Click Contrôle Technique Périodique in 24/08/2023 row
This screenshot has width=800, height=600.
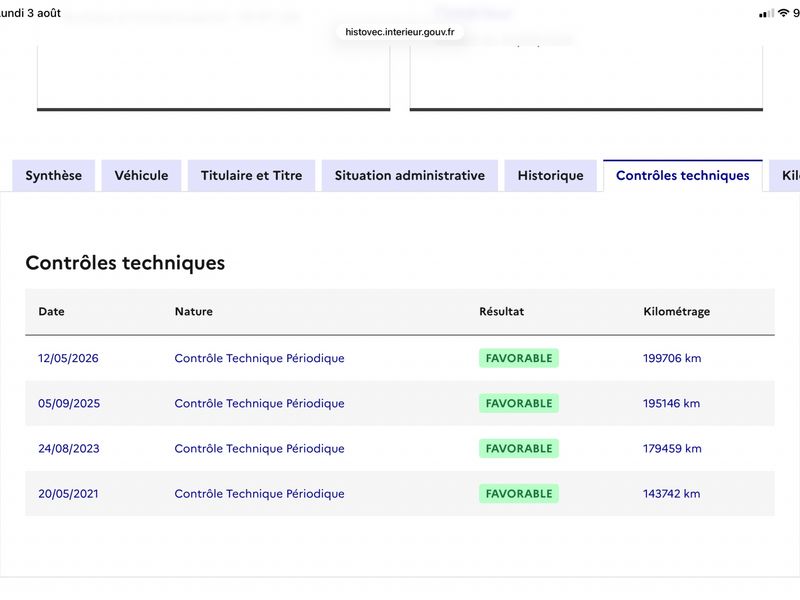(259, 448)
